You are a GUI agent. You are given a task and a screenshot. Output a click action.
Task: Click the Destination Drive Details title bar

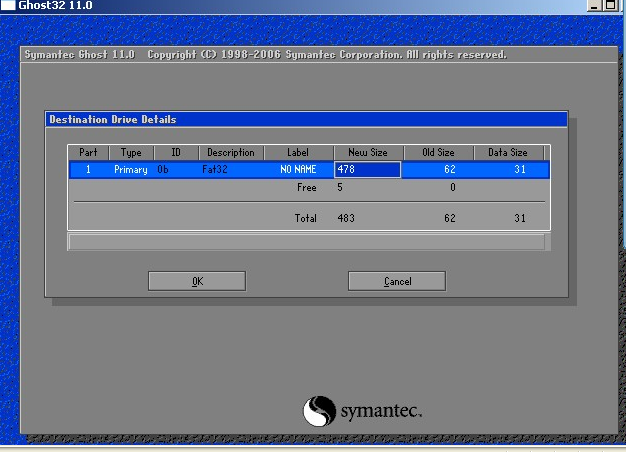coord(306,119)
